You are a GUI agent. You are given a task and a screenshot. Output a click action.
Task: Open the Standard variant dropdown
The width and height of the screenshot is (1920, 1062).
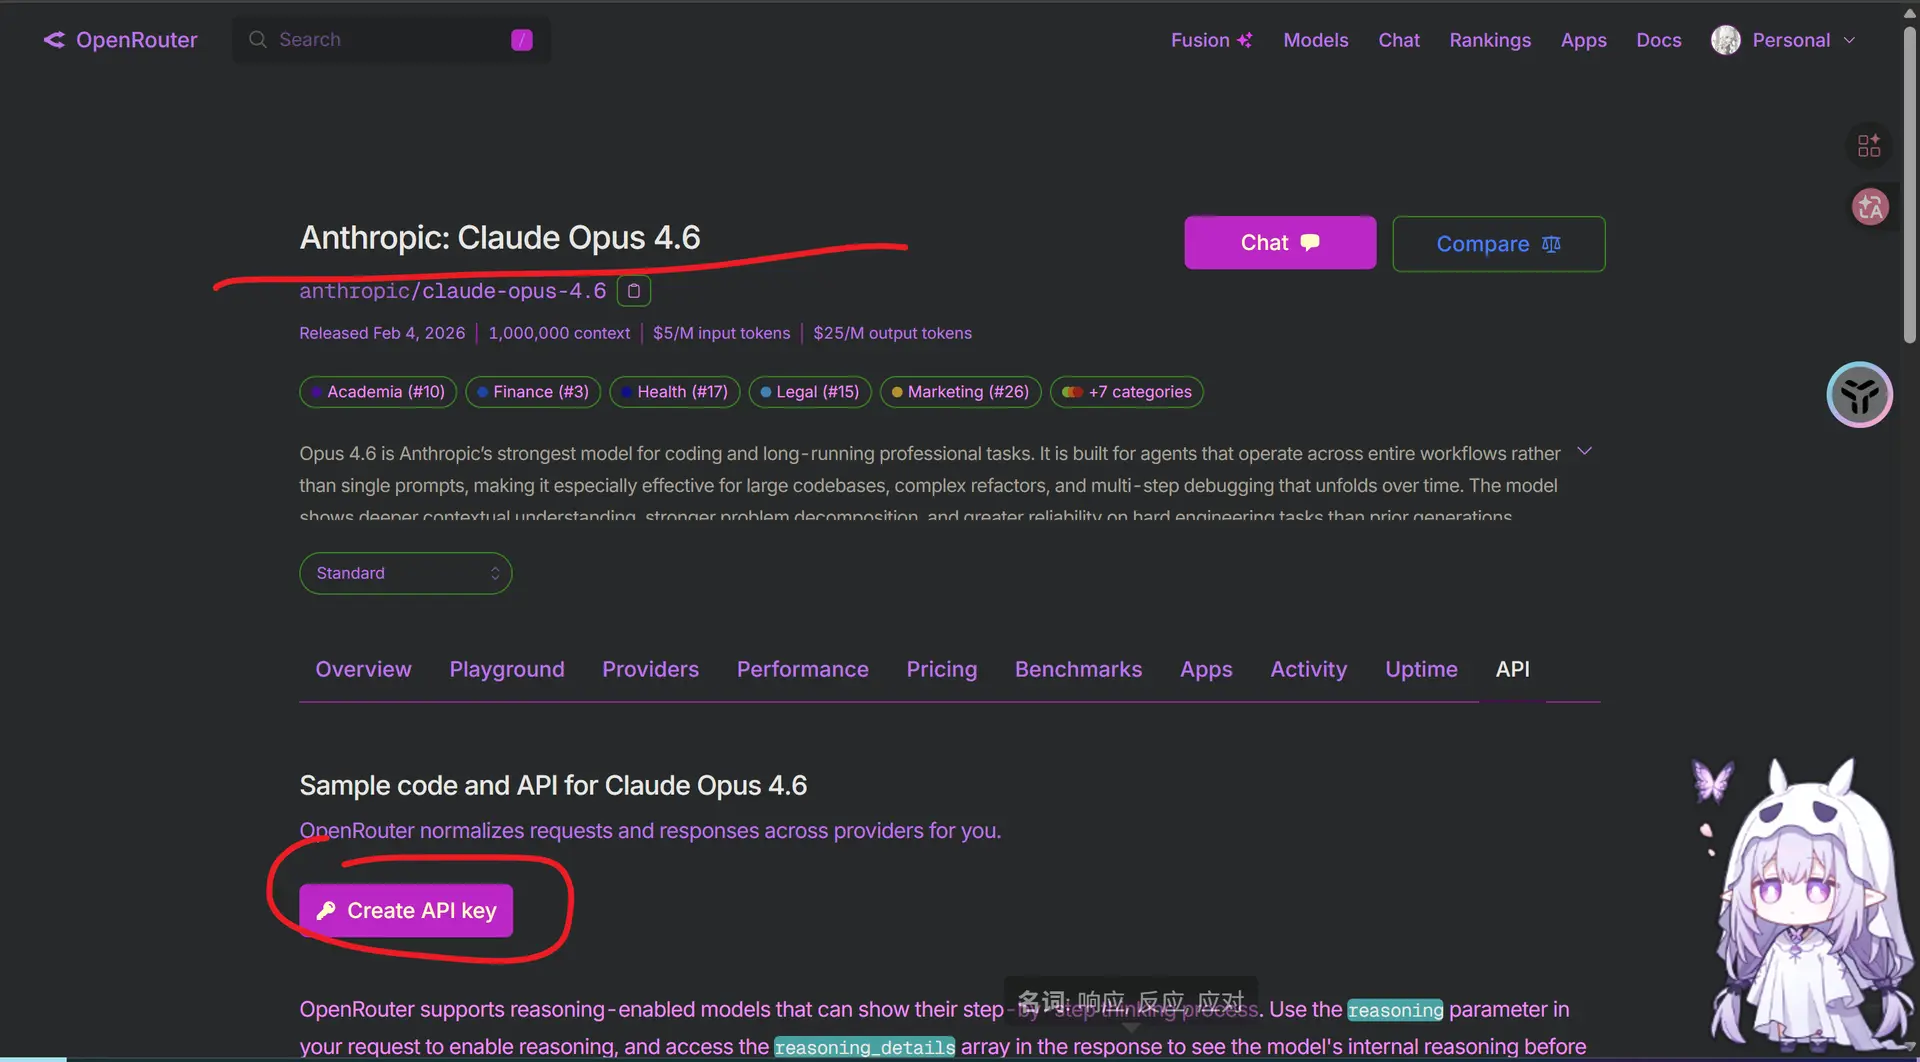406,573
